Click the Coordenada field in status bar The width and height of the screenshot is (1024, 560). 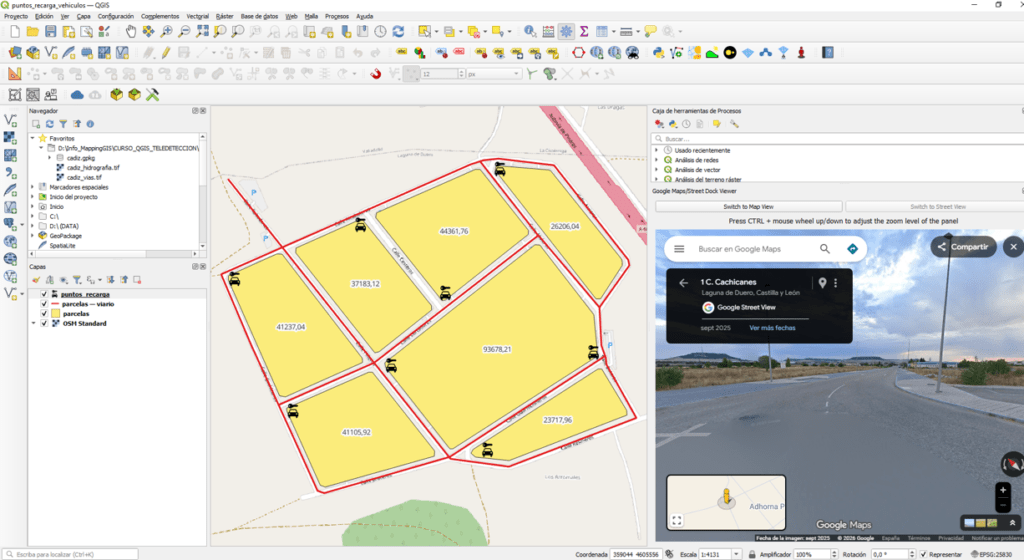tap(635, 554)
